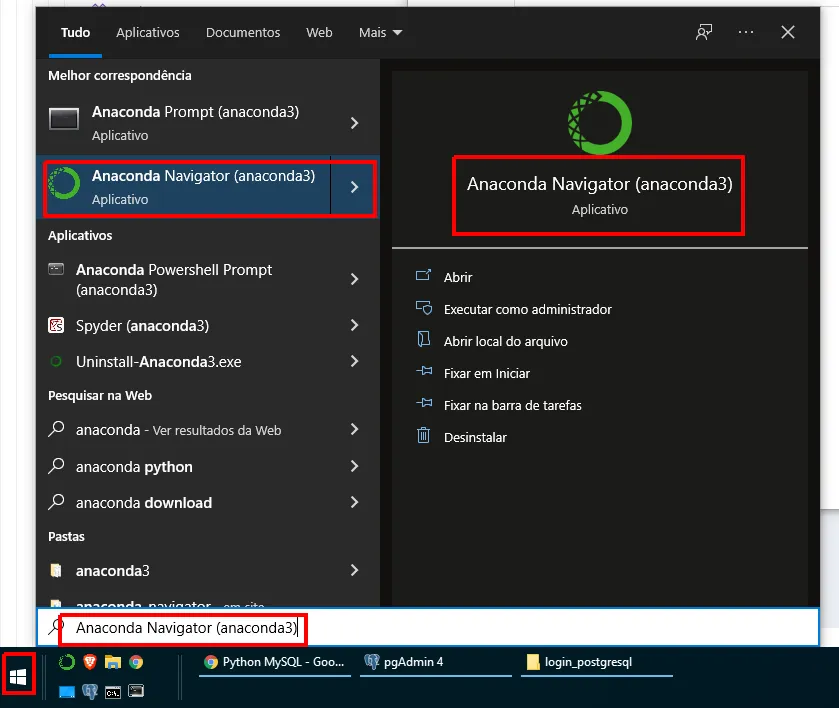Image resolution: width=839 pixels, height=708 pixels.
Task: Click the gray console window quick launch icon
Action: click(136, 691)
